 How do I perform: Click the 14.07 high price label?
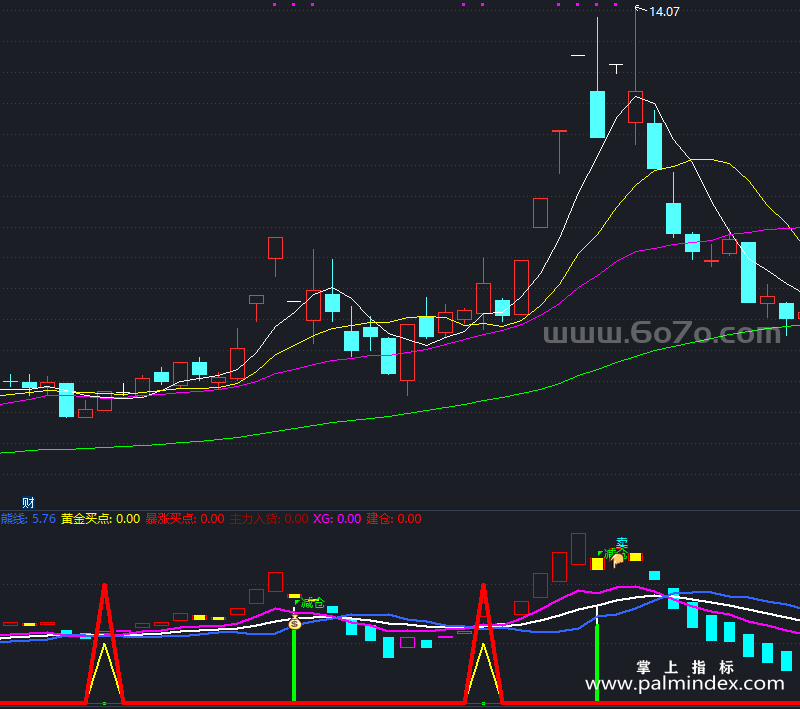point(664,11)
